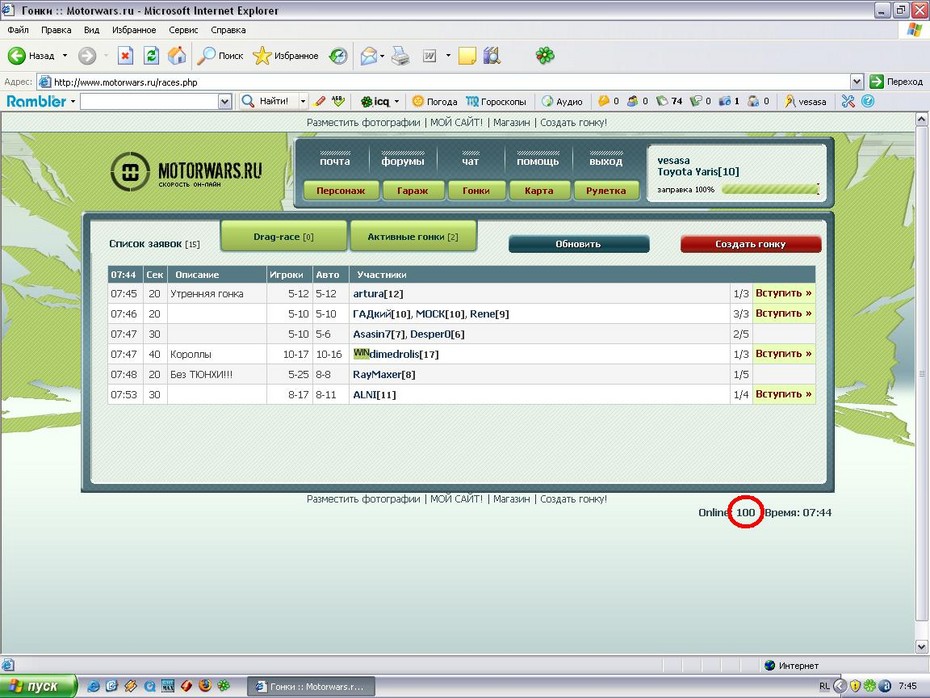Screen dimensions: 930x698
Task: Expand the Edit with Word dropdown arrow
Action: 448,56
